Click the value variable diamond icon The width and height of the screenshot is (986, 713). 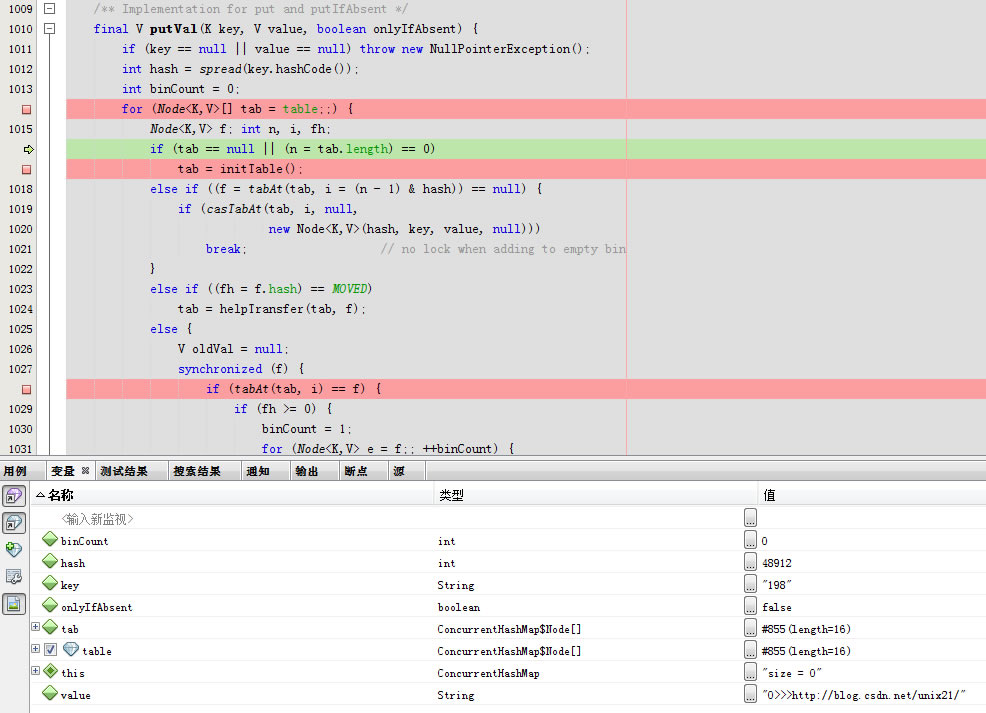coord(50,694)
